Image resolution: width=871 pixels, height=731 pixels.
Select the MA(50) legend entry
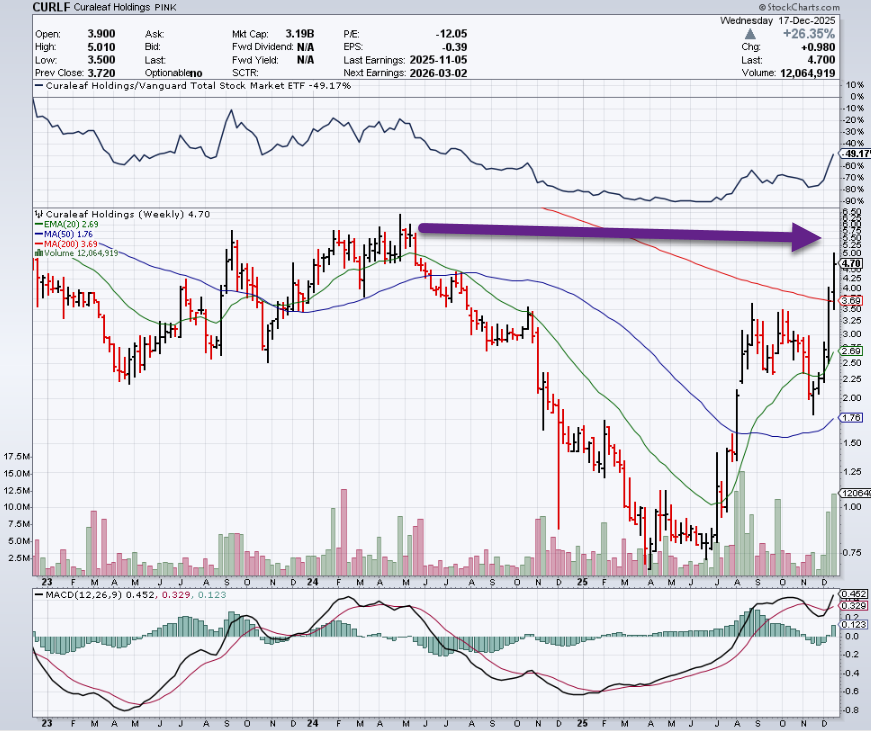pos(64,234)
